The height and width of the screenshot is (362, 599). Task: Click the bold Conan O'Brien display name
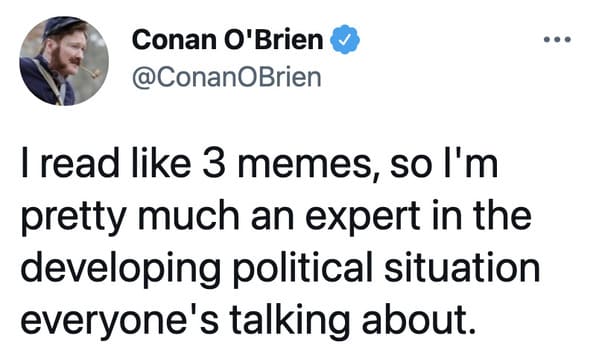(227, 40)
